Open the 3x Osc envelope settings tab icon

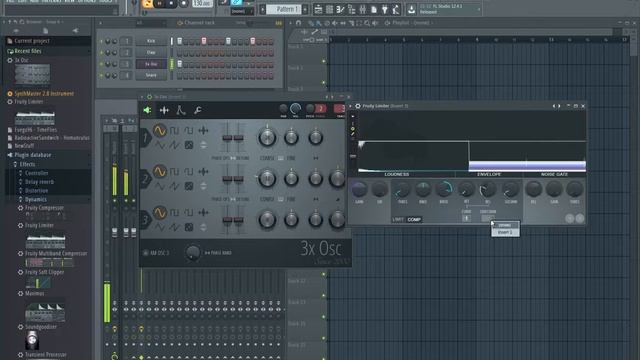(x=181, y=110)
